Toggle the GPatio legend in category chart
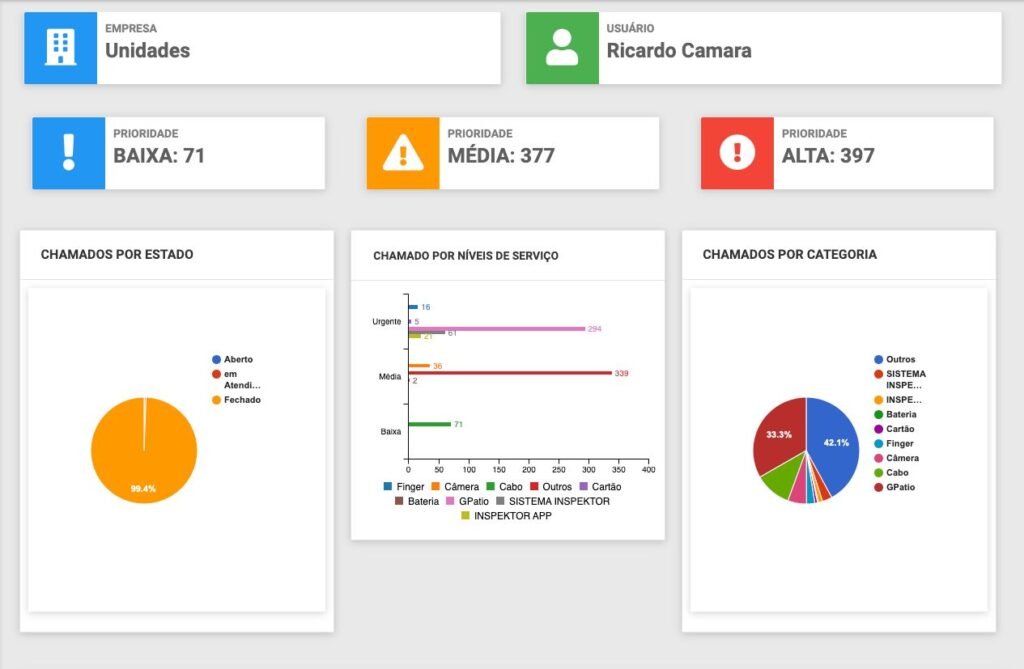Screen dimensions: 1024x669 (900, 488)
